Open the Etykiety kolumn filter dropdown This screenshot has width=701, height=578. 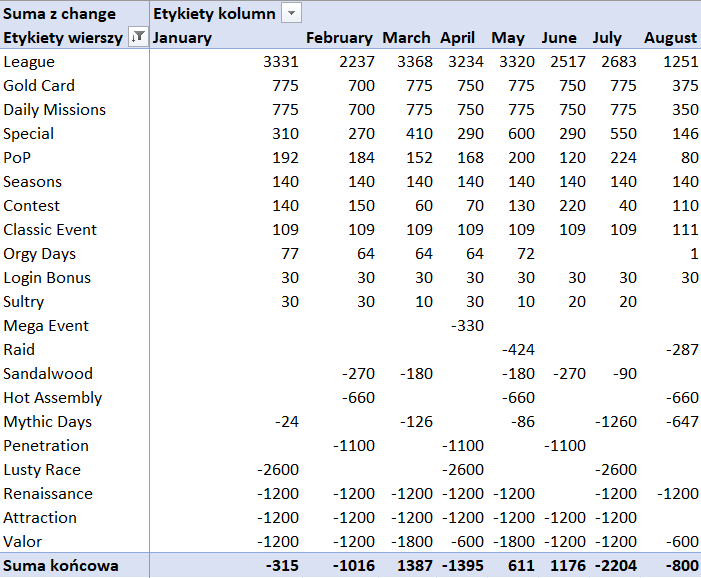291,13
